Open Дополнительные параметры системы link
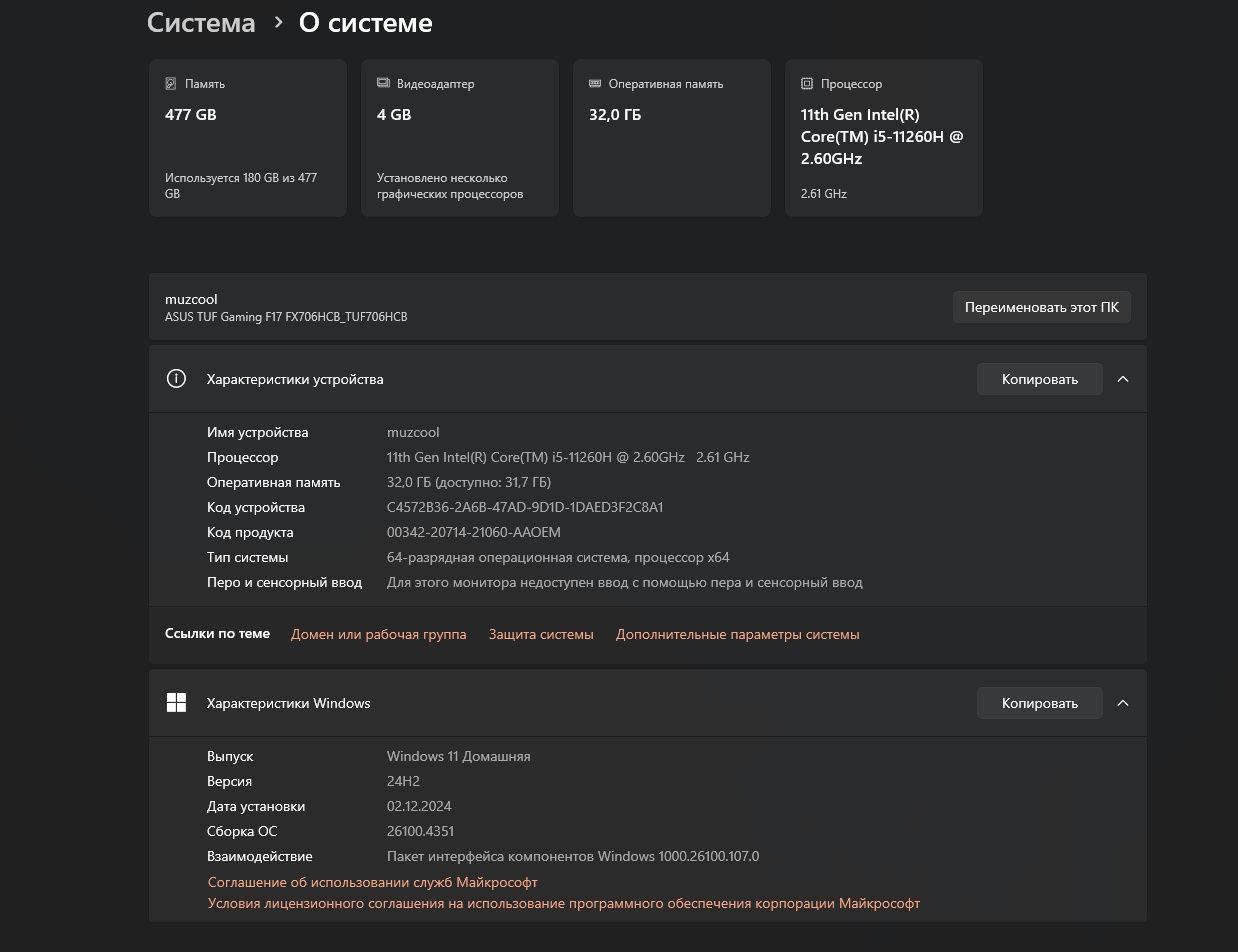This screenshot has width=1238, height=952. tap(738, 634)
